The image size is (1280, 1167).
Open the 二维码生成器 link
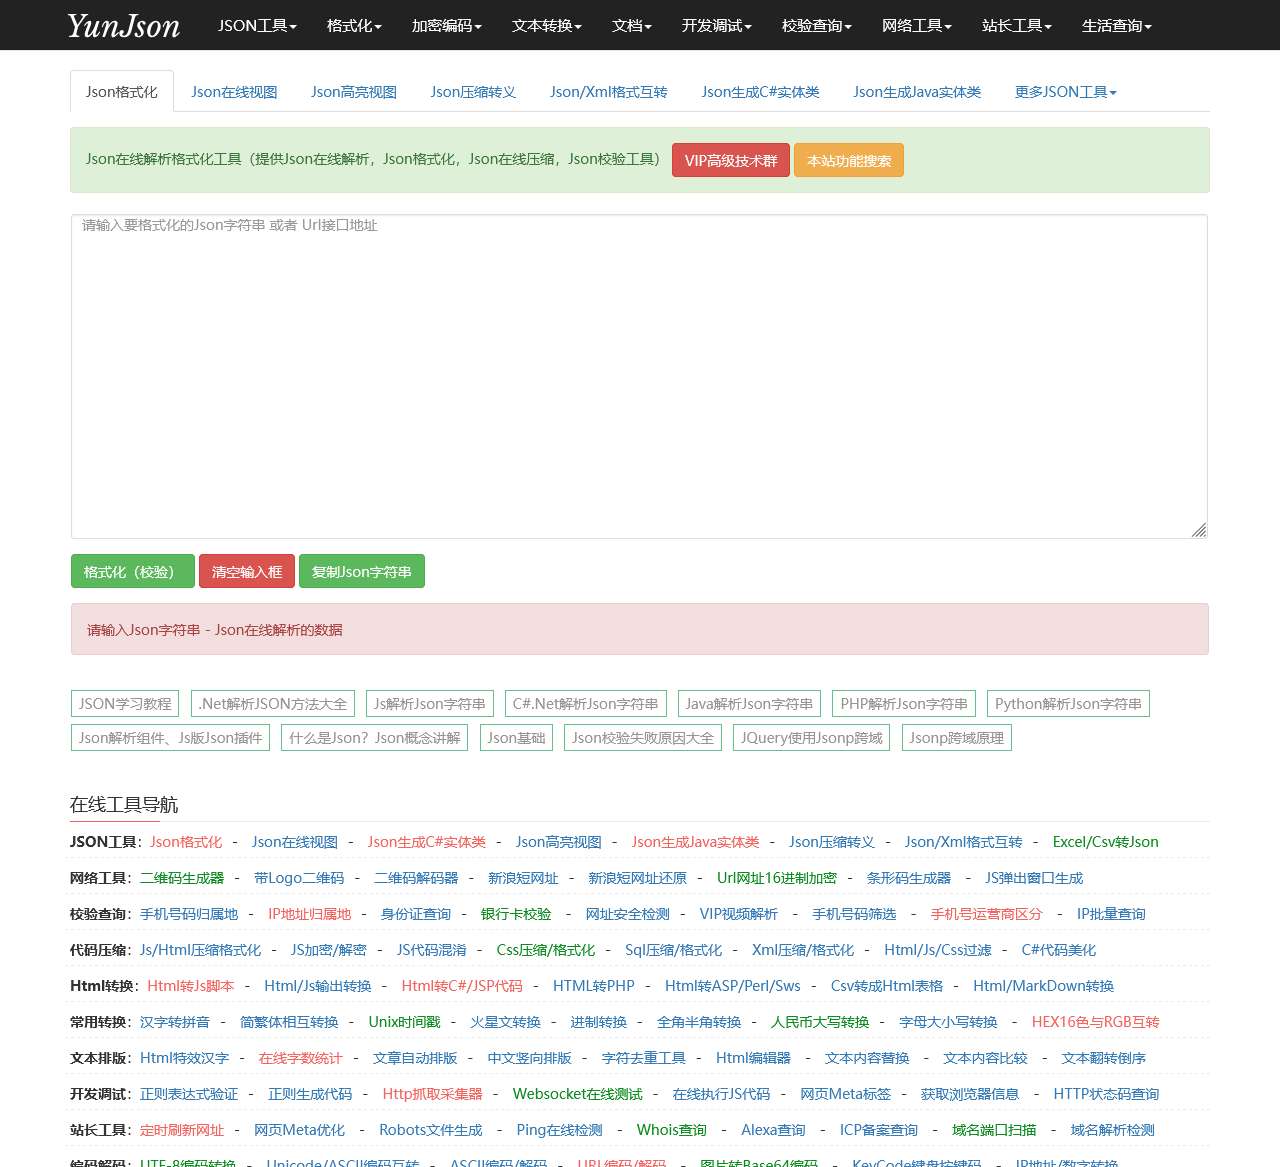184,877
